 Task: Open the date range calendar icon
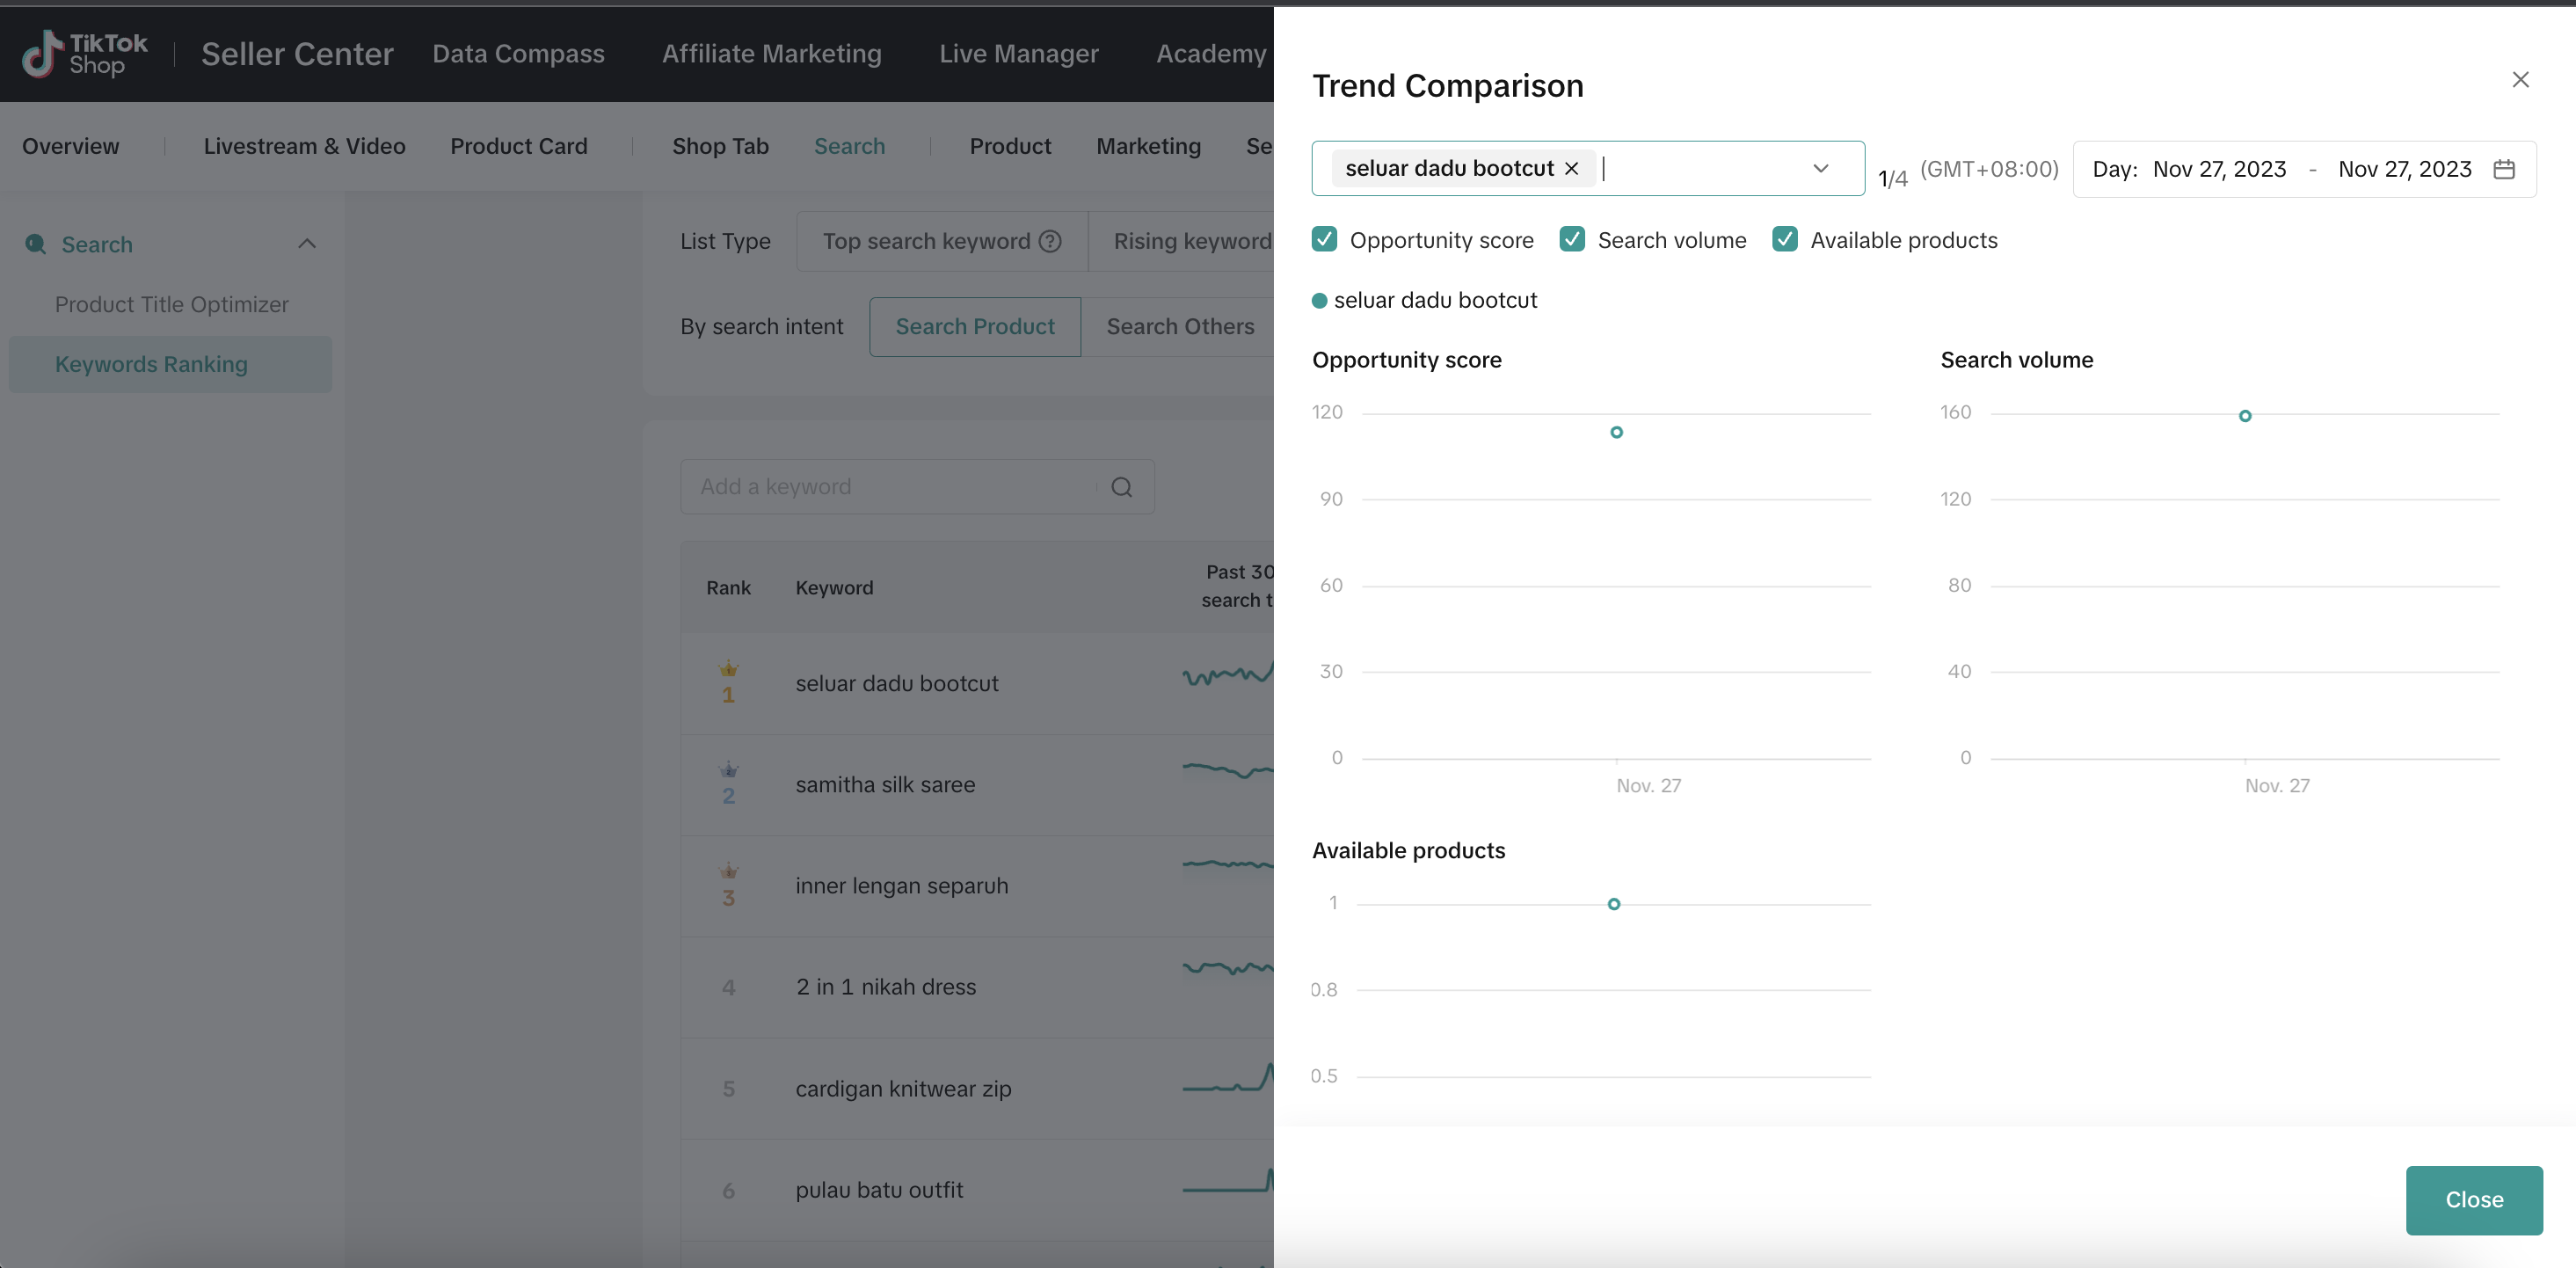tap(2504, 169)
